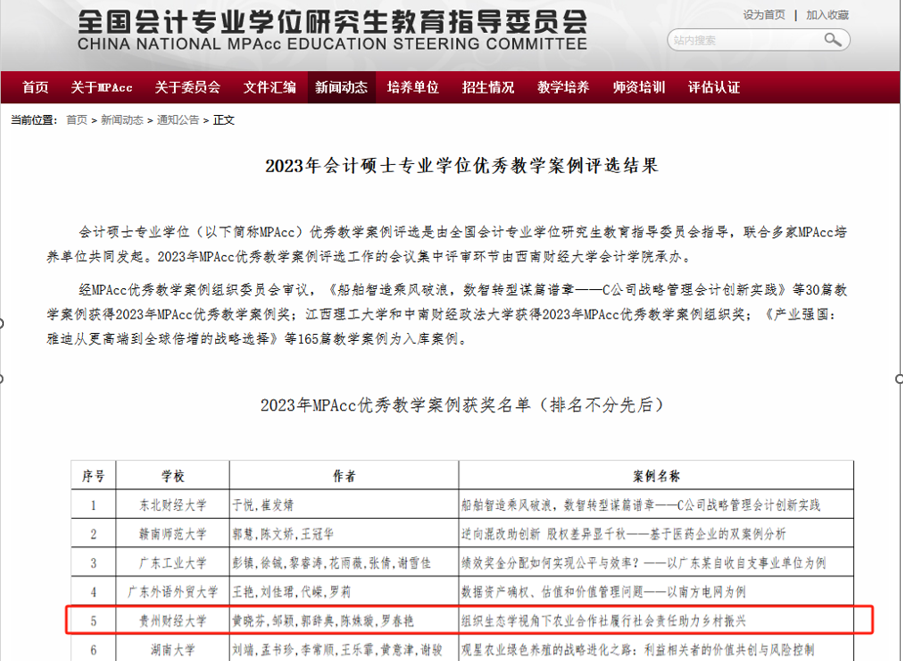Viewport: 903px width, 661px height.
Task: Open the 教学培养 navigation item
Action: click(x=563, y=88)
